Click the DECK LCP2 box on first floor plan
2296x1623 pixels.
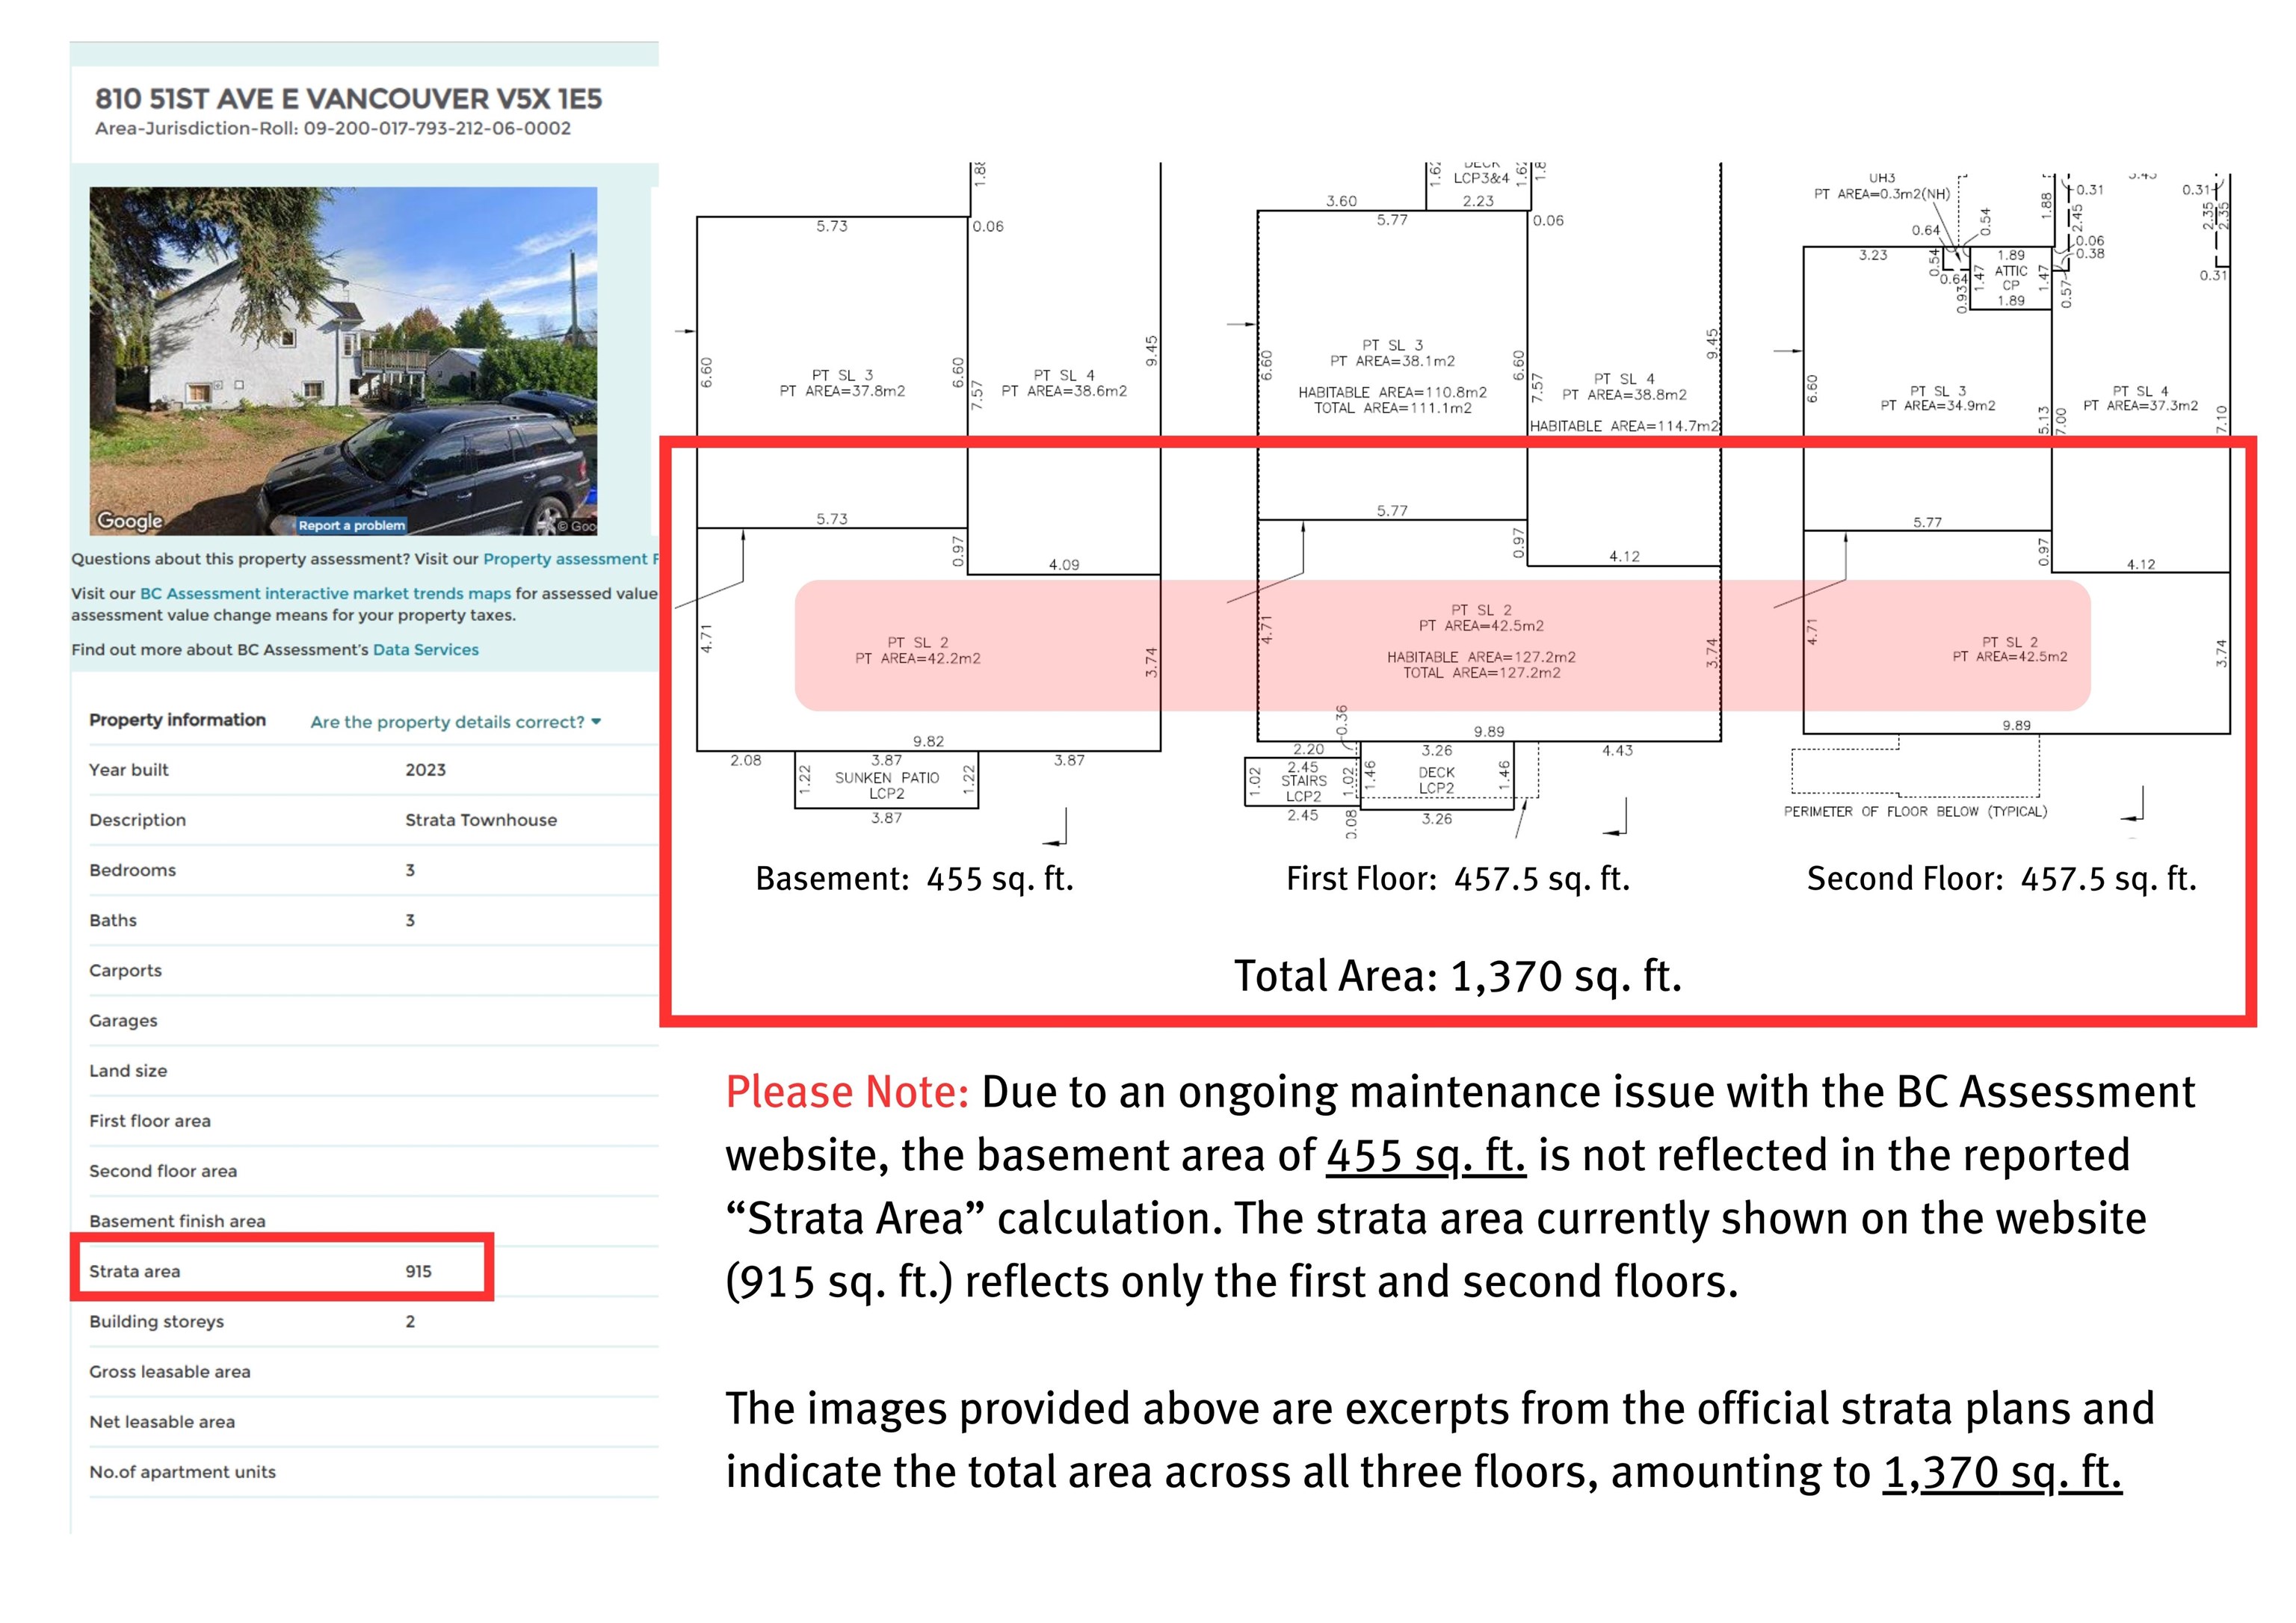(x=1436, y=780)
